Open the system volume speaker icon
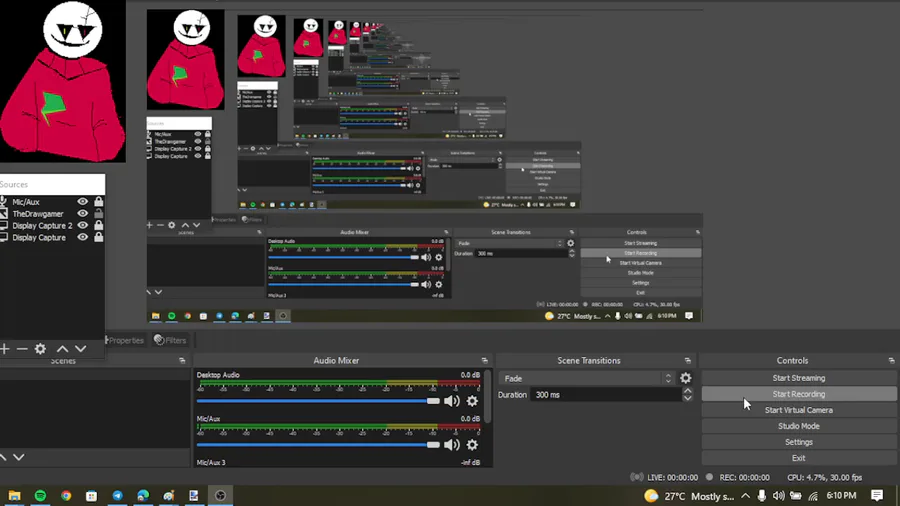The height and width of the screenshot is (506, 900). pyautogui.click(x=778, y=496)
